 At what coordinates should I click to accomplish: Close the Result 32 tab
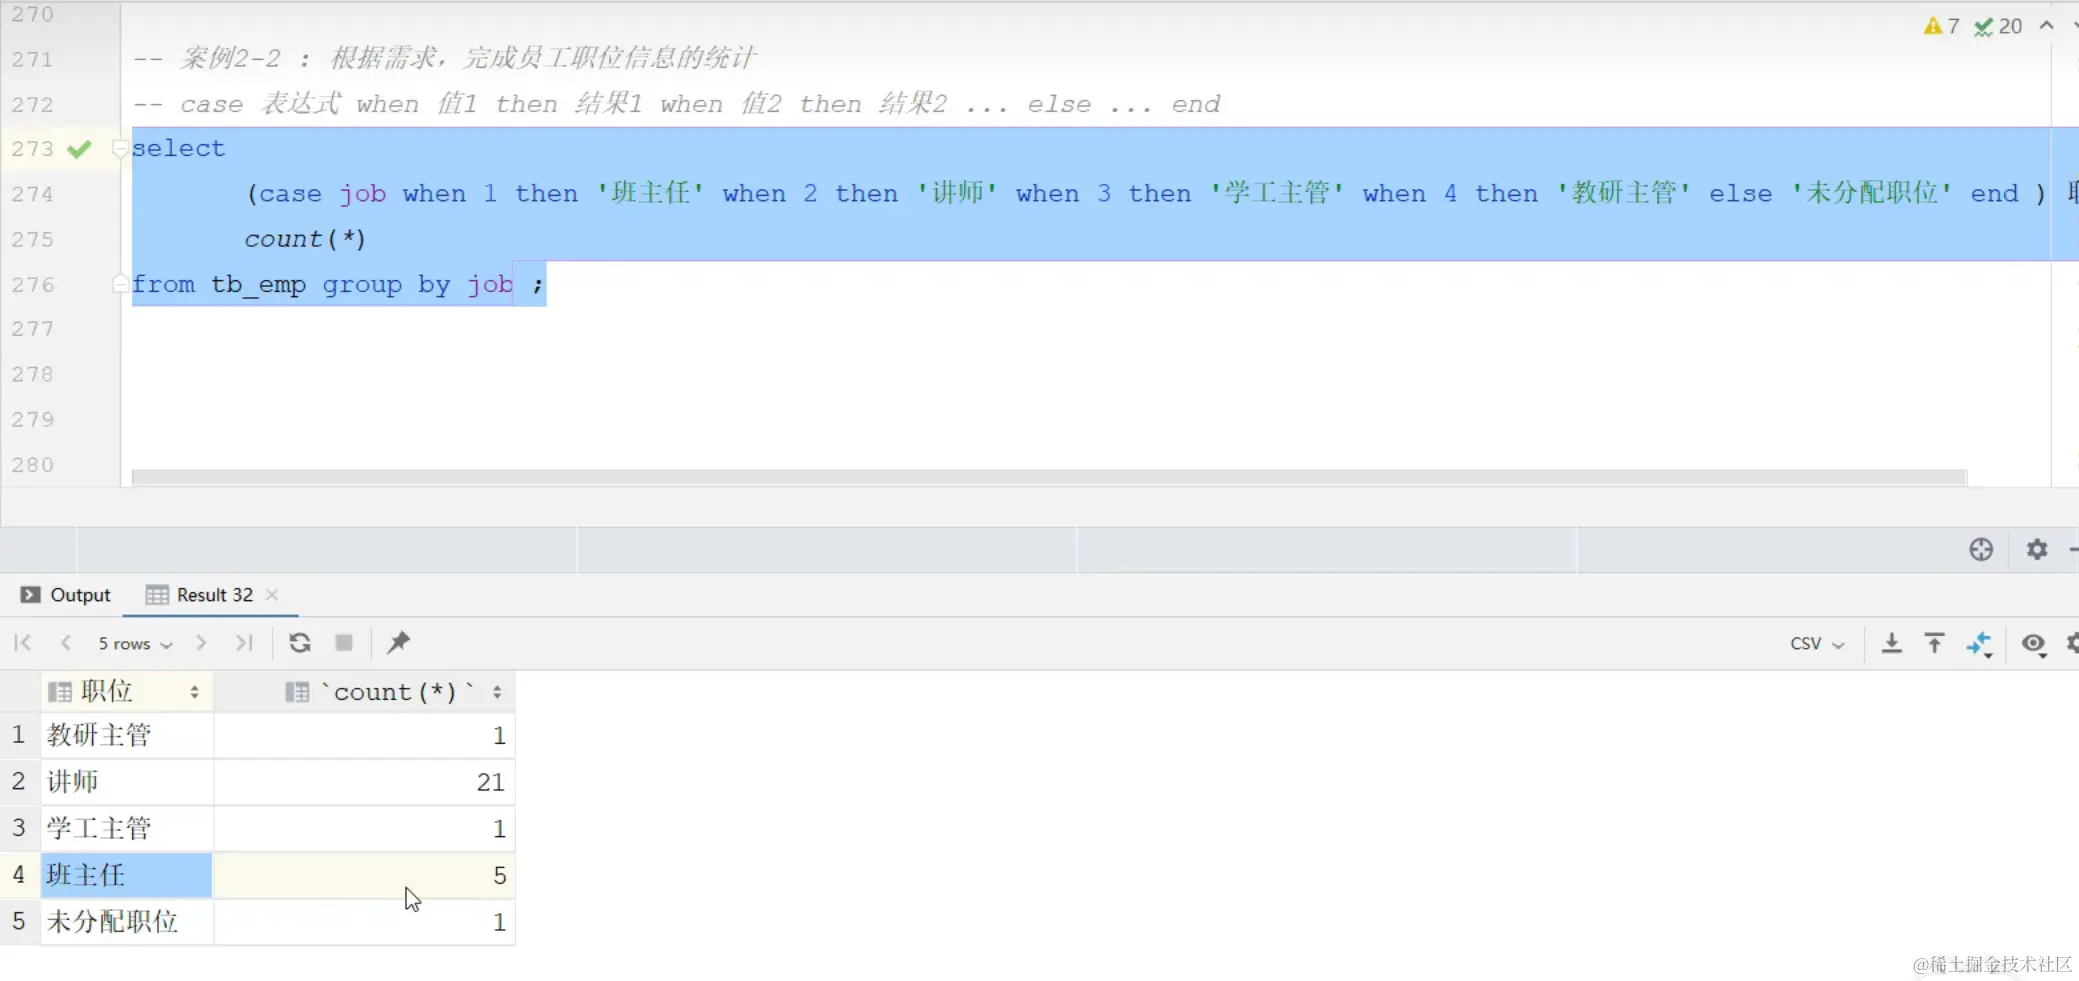pyautogui.click(x=272, y=595)
